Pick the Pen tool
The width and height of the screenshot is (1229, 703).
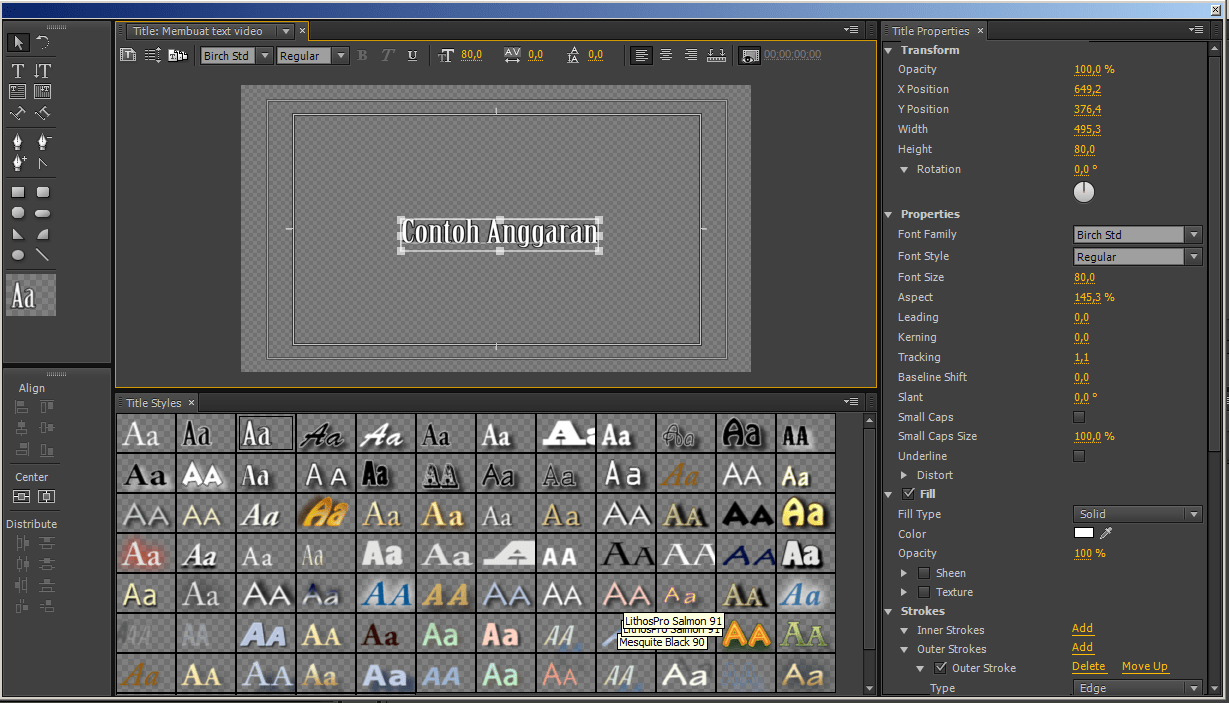[x=17, y=142]
